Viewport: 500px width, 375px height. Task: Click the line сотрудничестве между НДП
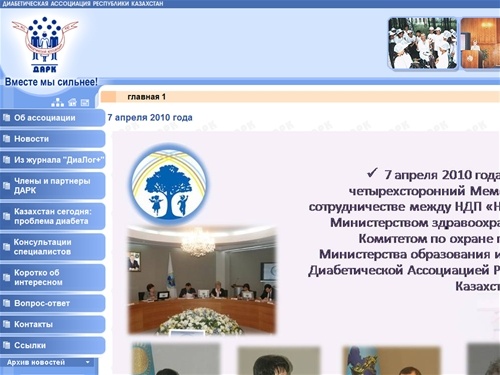pyautogui.click(x=404, y=207)
